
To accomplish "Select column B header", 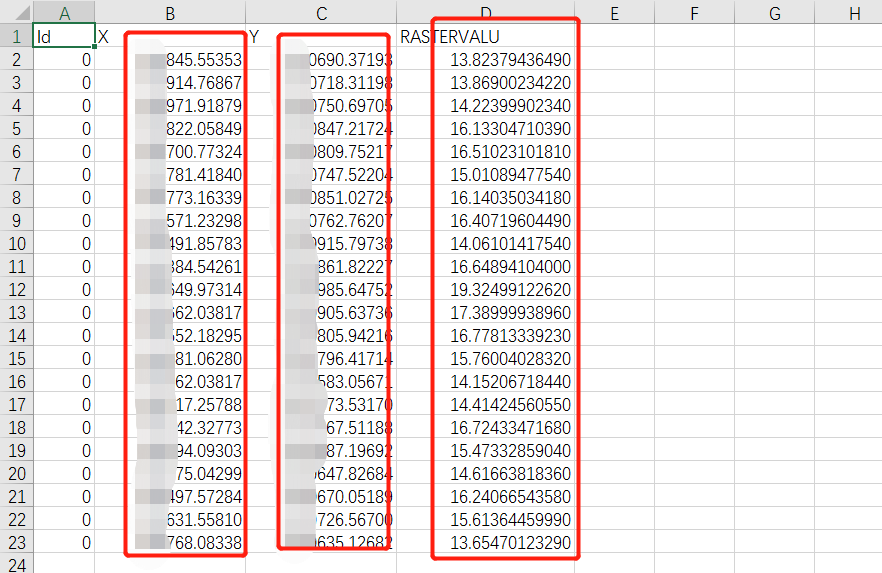I will (x=170, y=13).
